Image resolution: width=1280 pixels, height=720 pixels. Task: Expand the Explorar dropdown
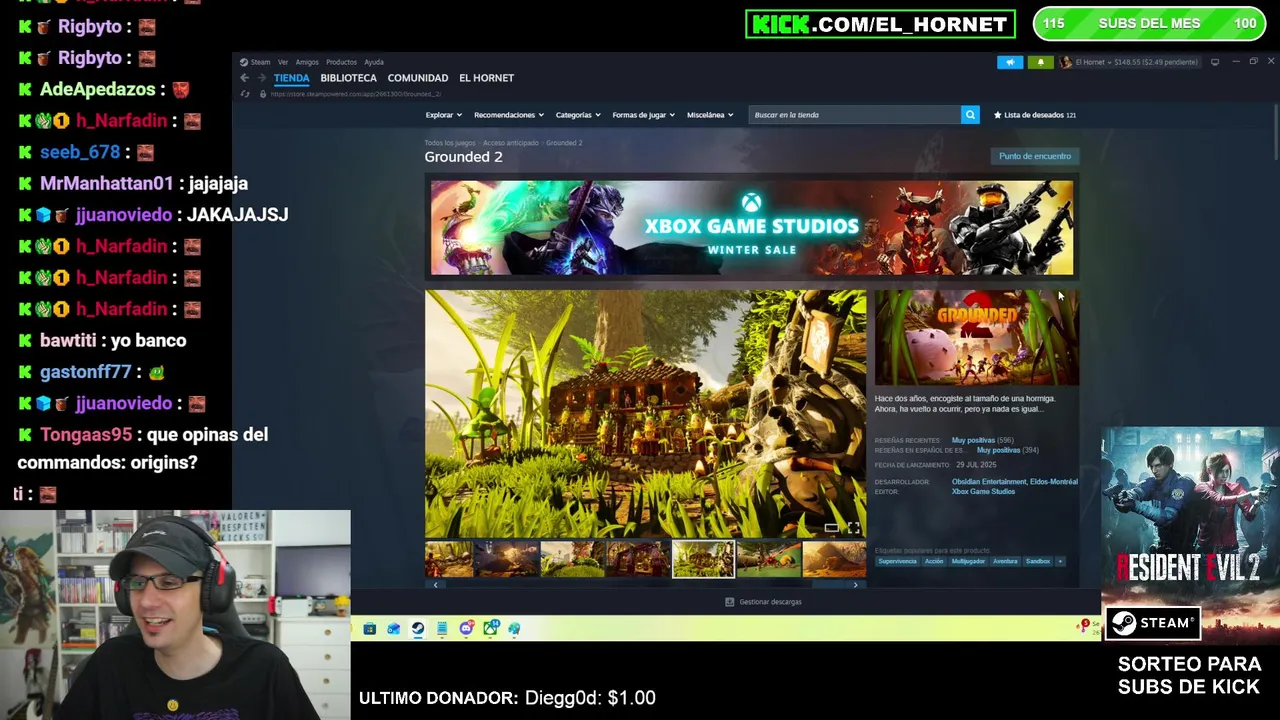click(x=443, y=115)
